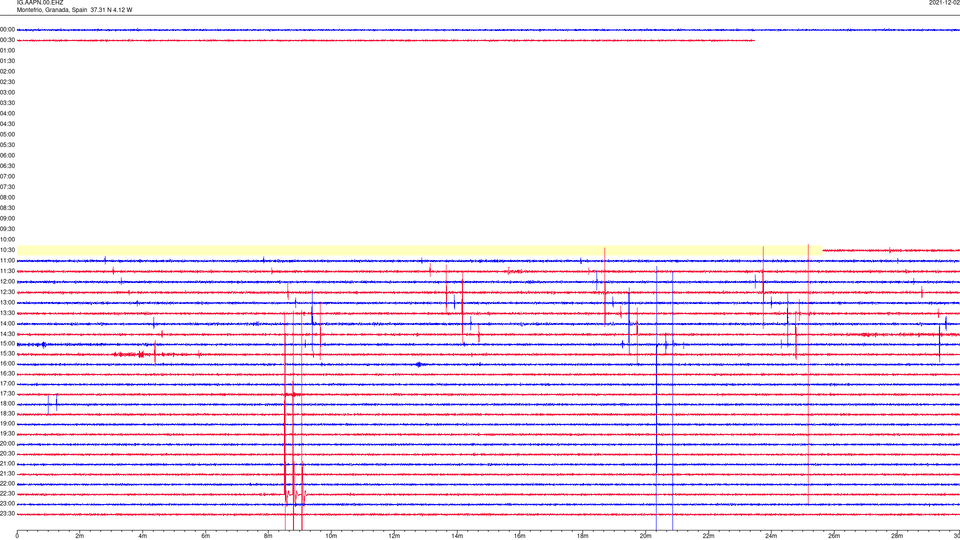Select the '04:00' time row label
This screenshot has width=960, height=540.
[7, 113]
